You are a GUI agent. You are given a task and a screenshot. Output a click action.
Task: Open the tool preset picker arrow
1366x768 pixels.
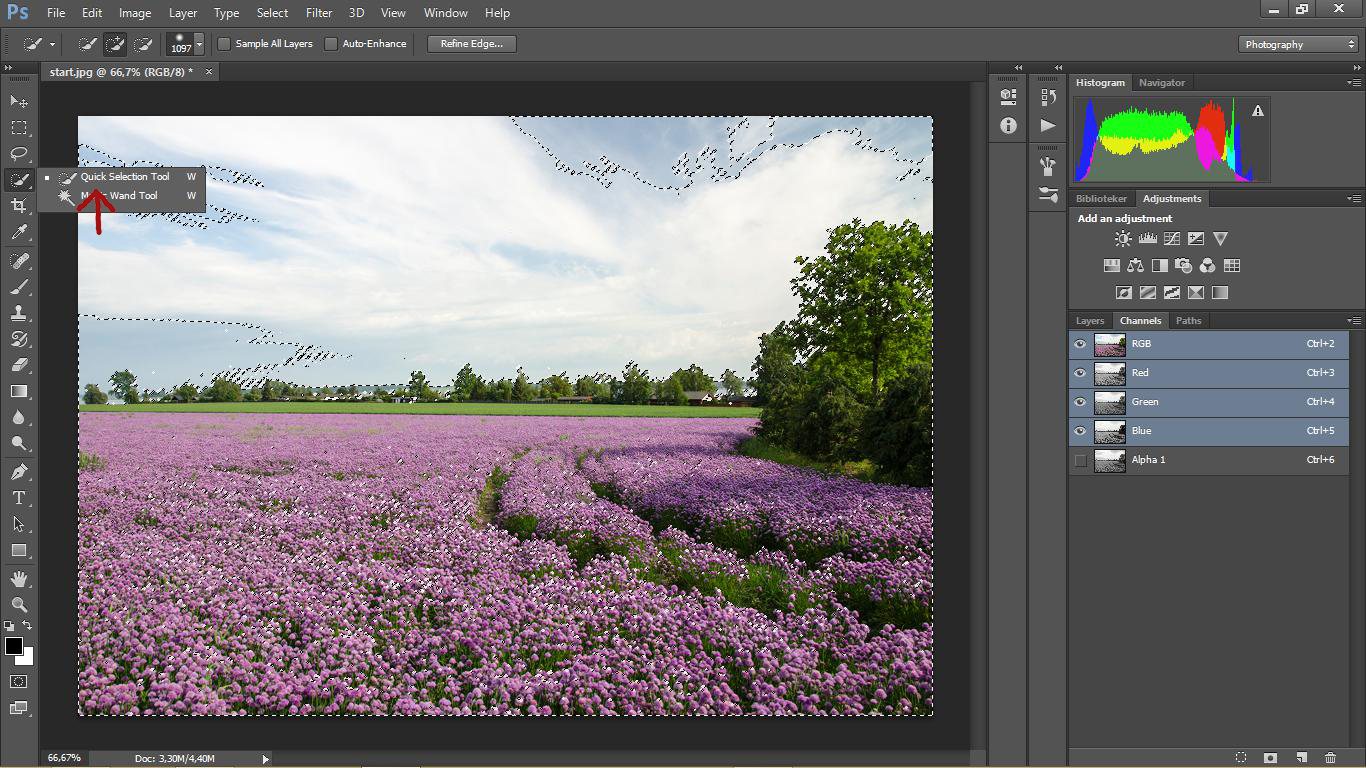tap(52, 44)
